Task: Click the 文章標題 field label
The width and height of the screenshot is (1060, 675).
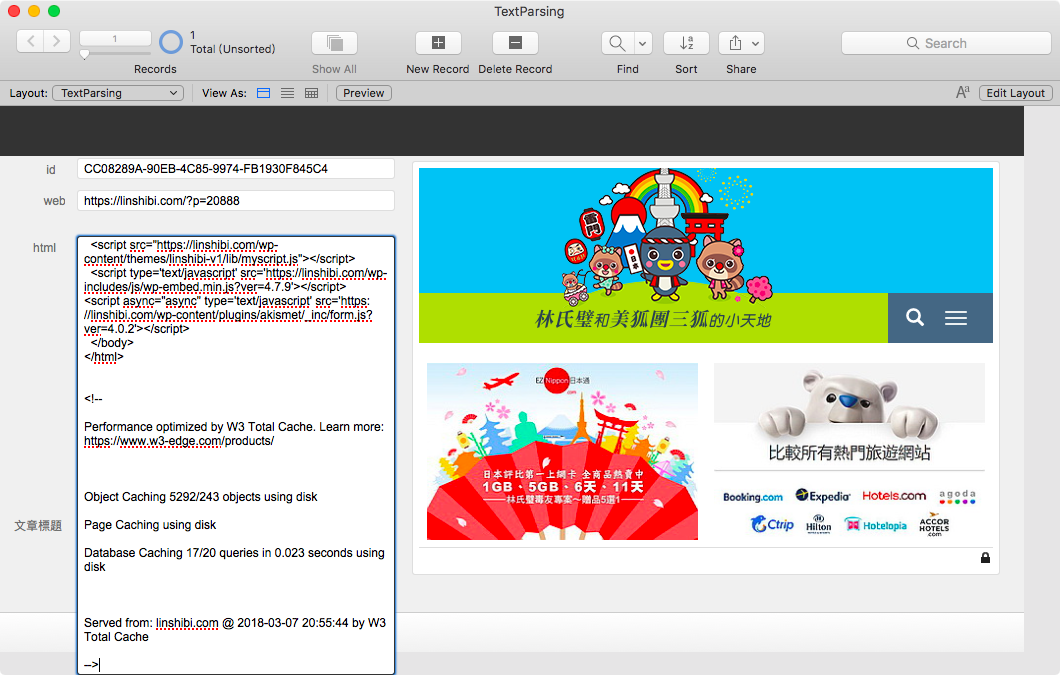Action: click(x=39, y=526)
